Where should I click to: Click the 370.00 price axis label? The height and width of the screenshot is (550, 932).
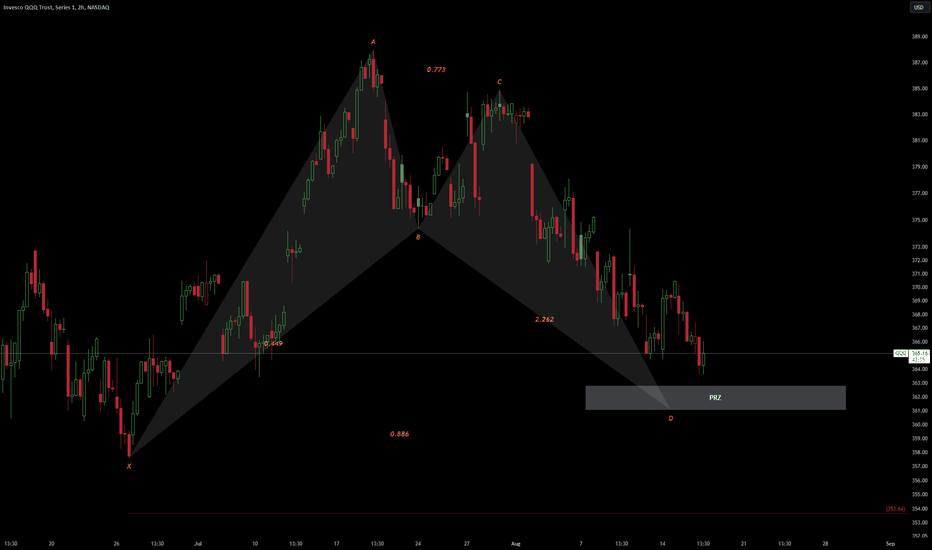pyautogui.click(x=920, y=287)
